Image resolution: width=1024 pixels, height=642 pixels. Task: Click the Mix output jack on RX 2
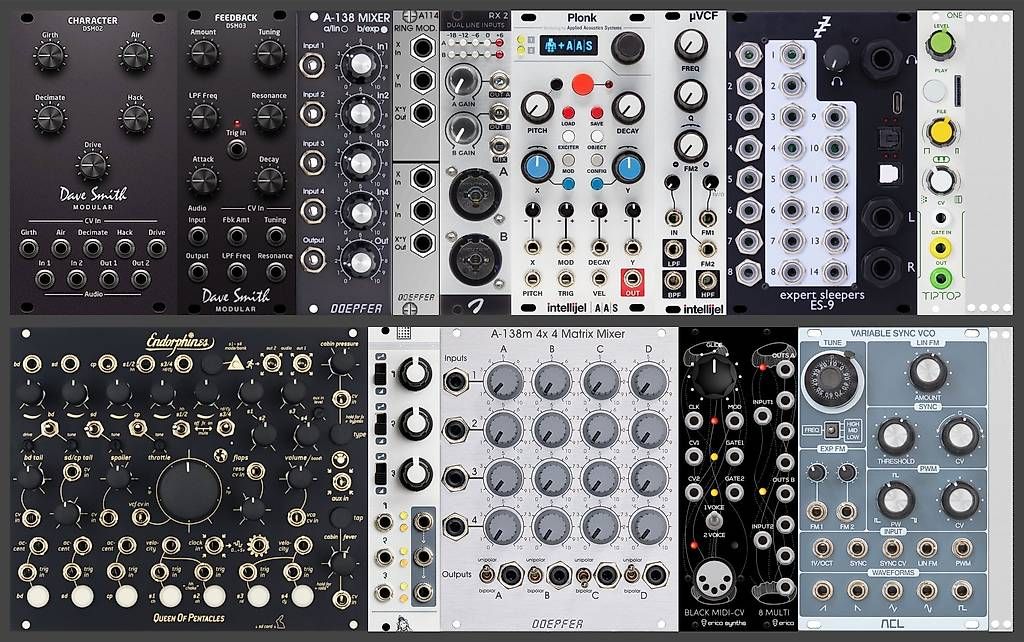[500, 145]
